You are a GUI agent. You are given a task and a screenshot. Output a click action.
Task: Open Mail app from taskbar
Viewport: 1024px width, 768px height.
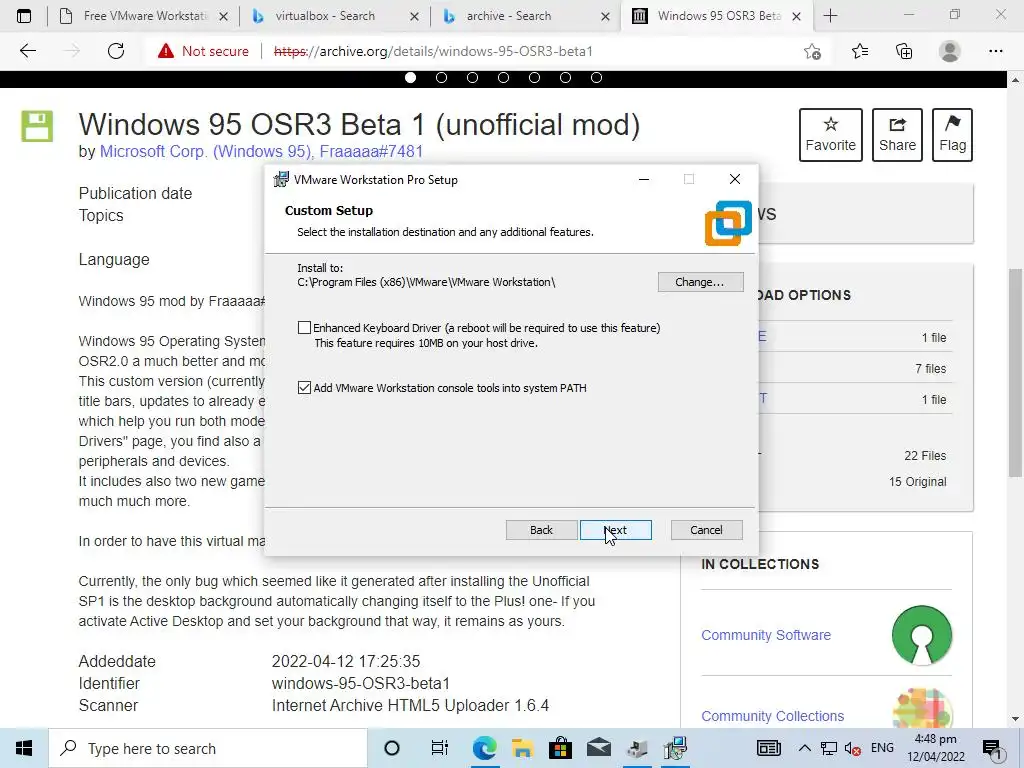(598, 748)
